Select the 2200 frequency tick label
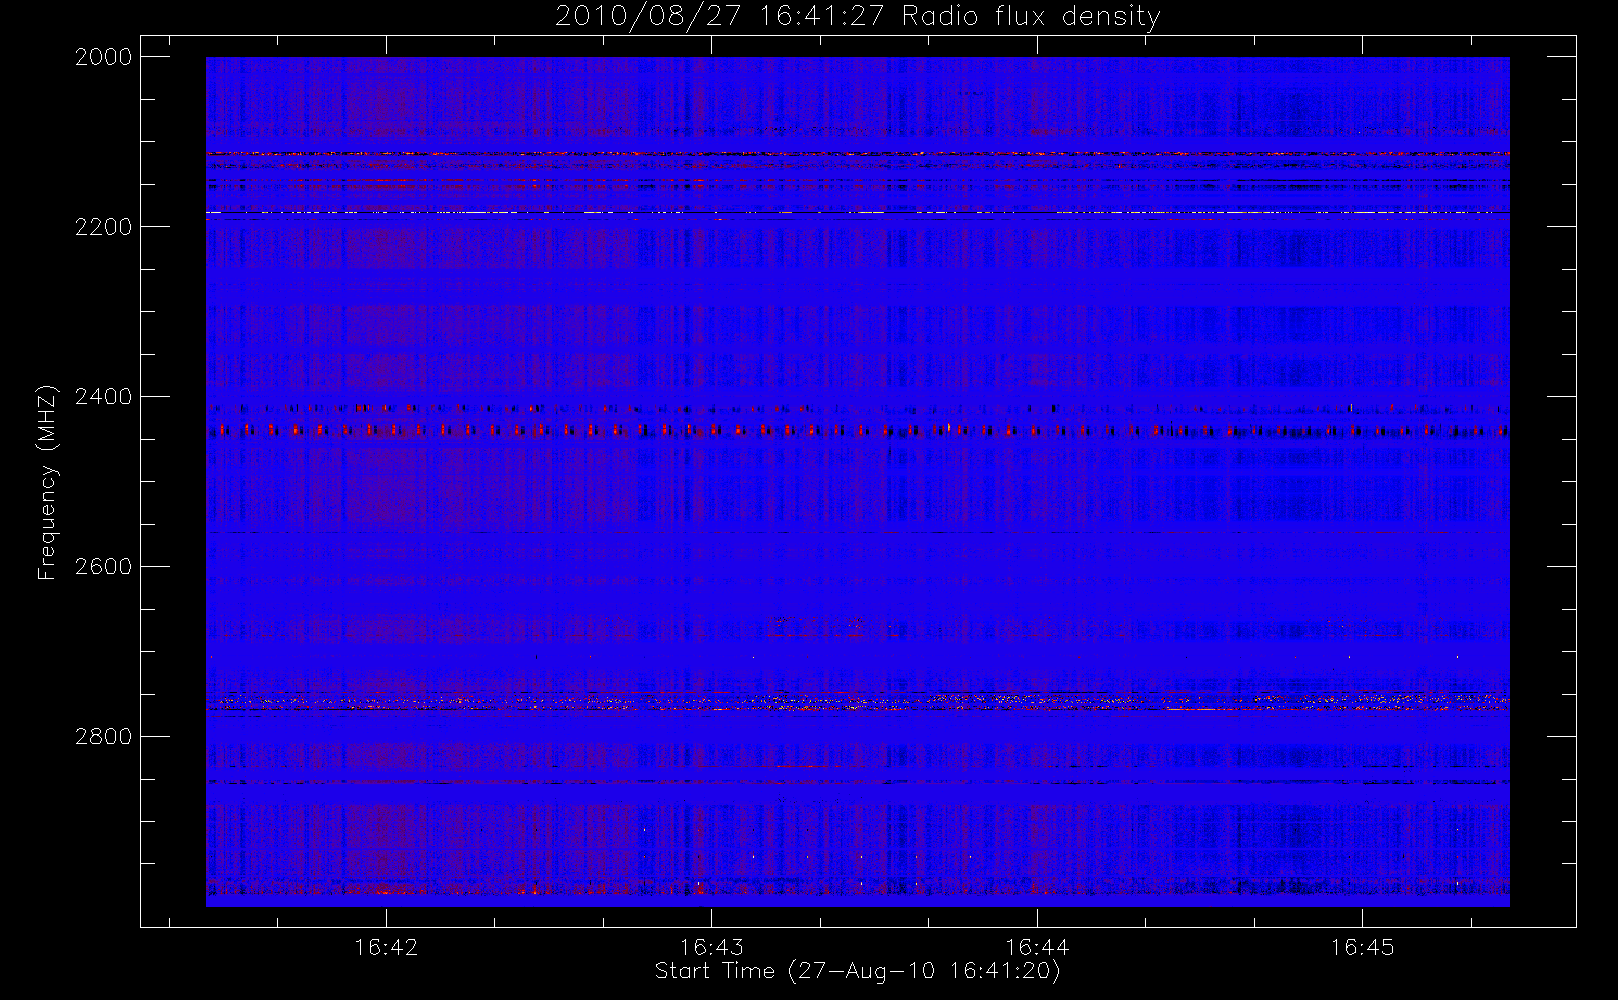Image resolution: width=1618 pixels, height=1000 pixels. pos(103,227)
